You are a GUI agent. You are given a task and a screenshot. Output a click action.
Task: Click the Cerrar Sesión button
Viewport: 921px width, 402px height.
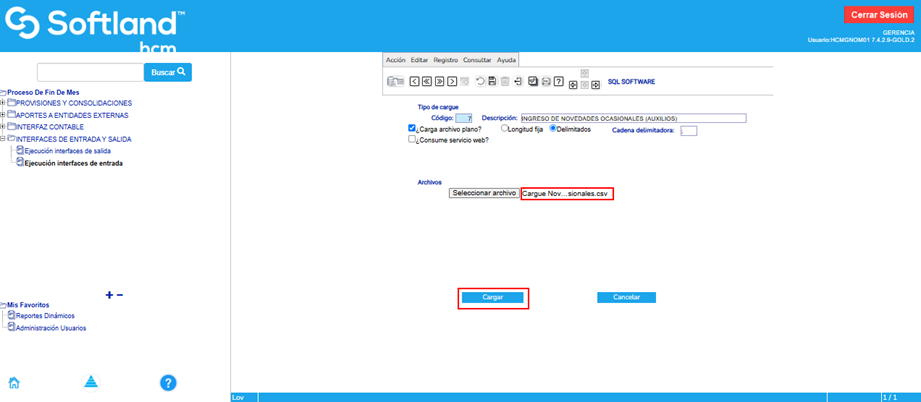pyautogui.click(x=879, y=14)
